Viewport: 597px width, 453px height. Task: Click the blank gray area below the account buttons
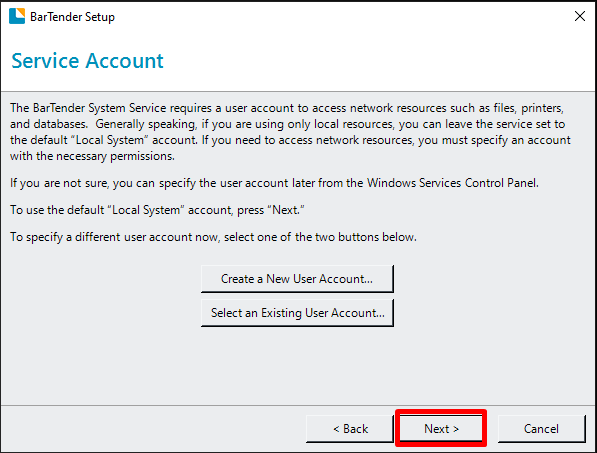tap(297, 365)
